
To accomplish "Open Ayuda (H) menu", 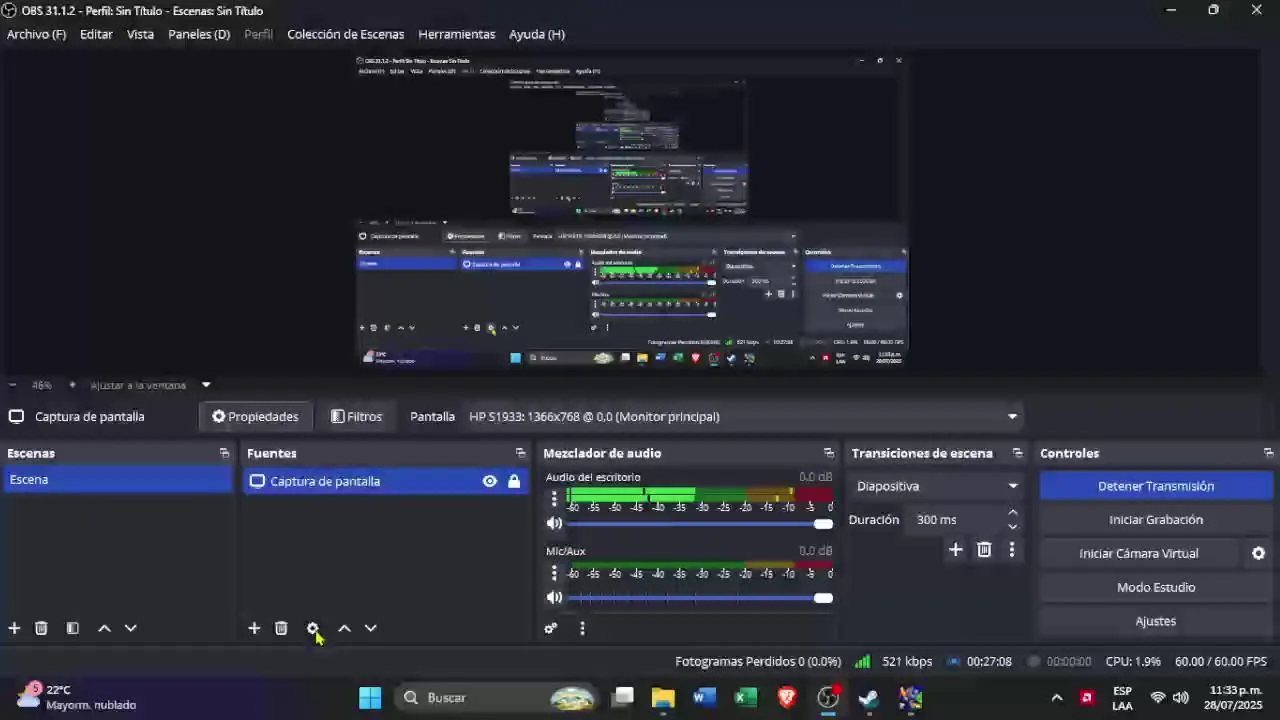I will pyautogui.click(x=537, y=34).
